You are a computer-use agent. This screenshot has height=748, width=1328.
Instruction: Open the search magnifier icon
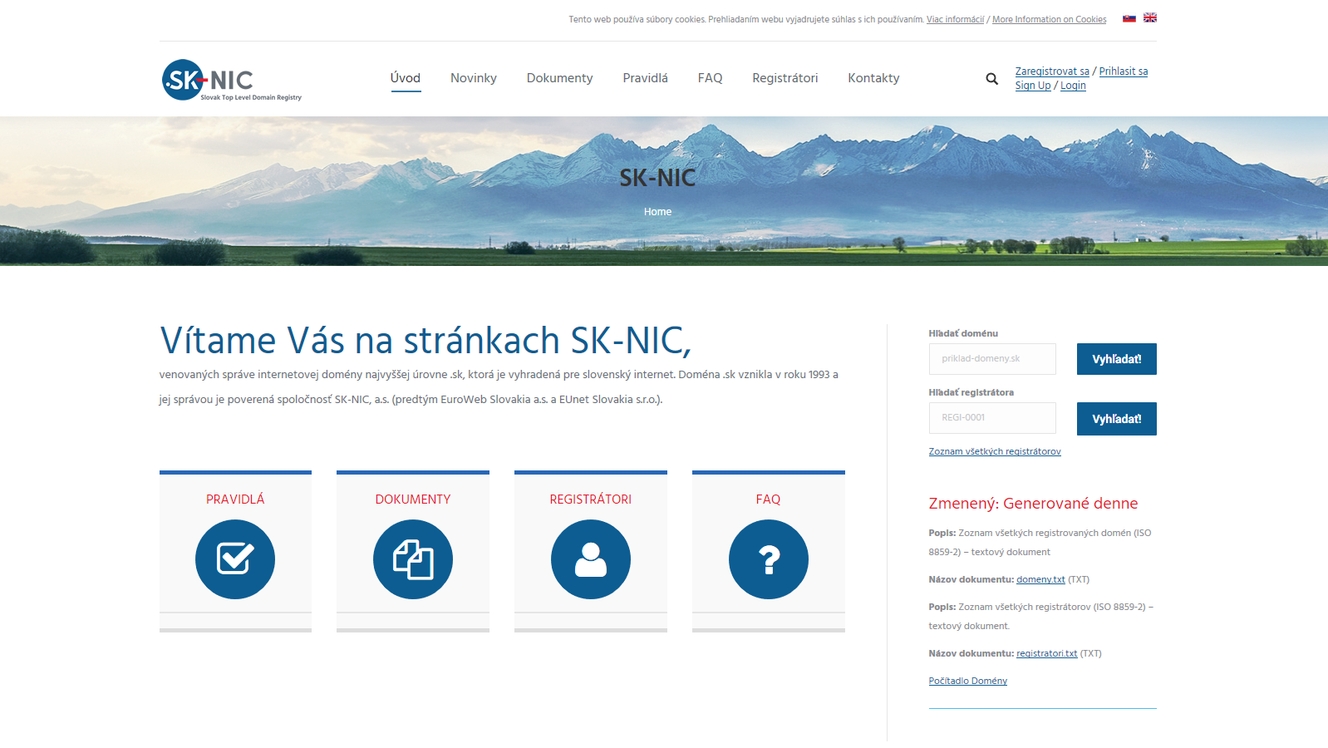coord(992,79)
